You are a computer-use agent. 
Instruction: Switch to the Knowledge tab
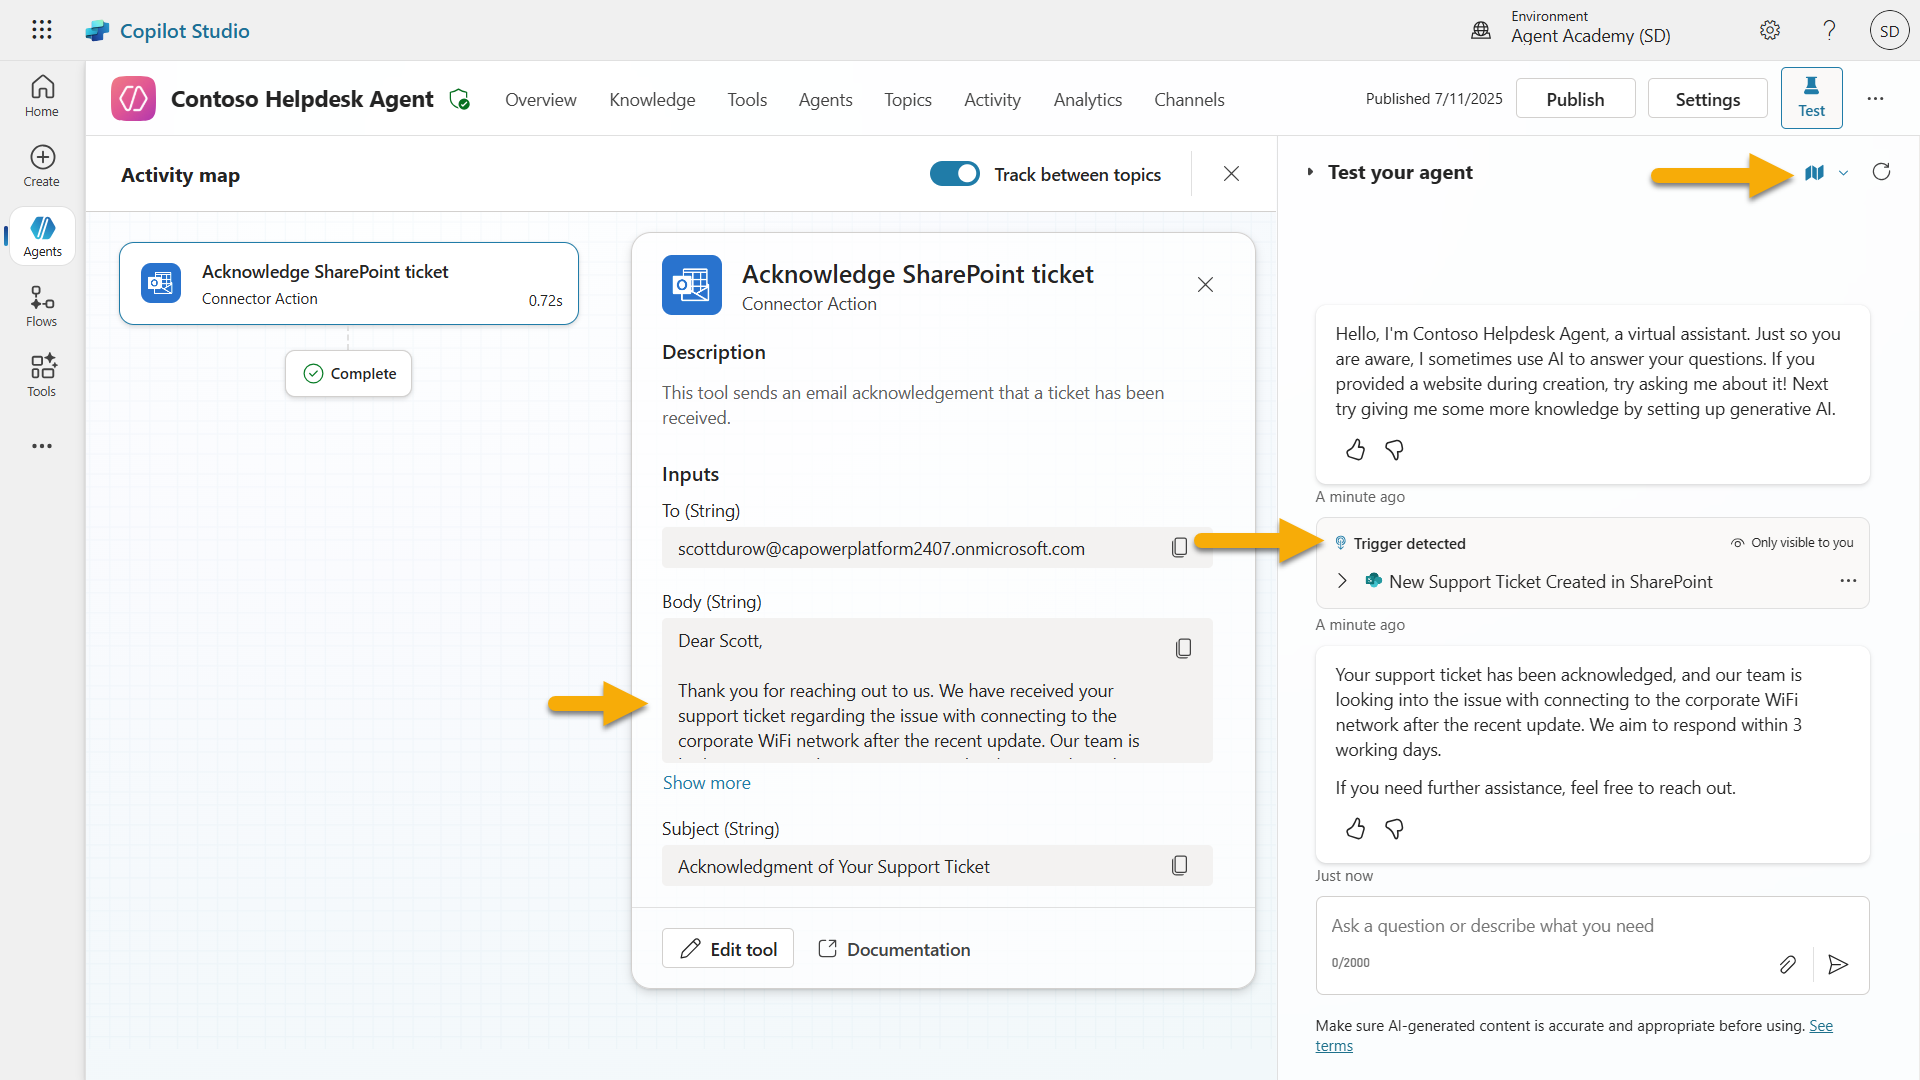[652, 99]
